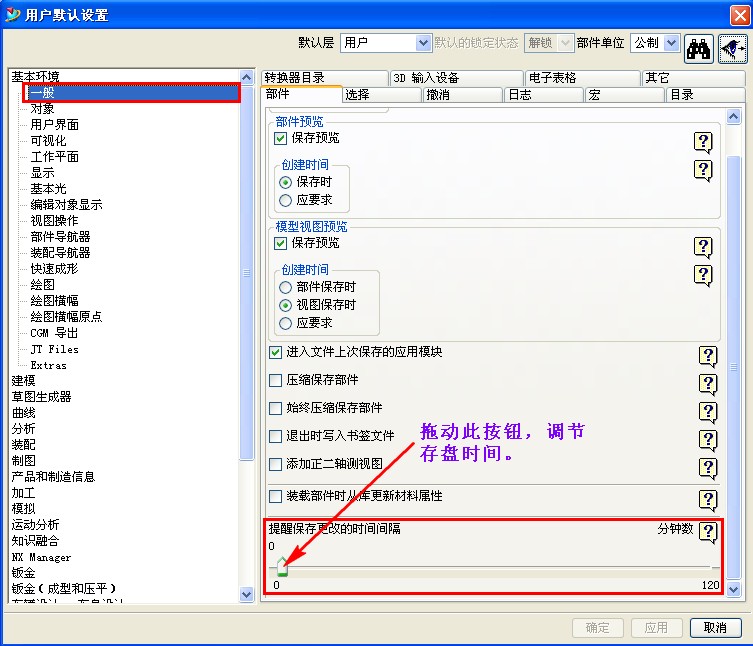Open help for 进入文件上次保存的应用模块
The height and width of the screenshot is (646, 753).
coord(708,356)
